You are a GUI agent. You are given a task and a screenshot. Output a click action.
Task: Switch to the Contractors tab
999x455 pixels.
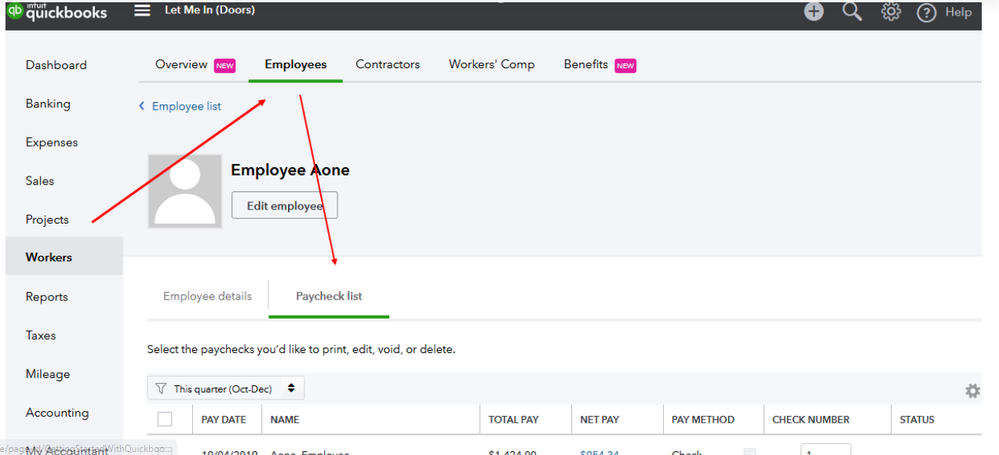pyautogui.click(x=387, y=64)
